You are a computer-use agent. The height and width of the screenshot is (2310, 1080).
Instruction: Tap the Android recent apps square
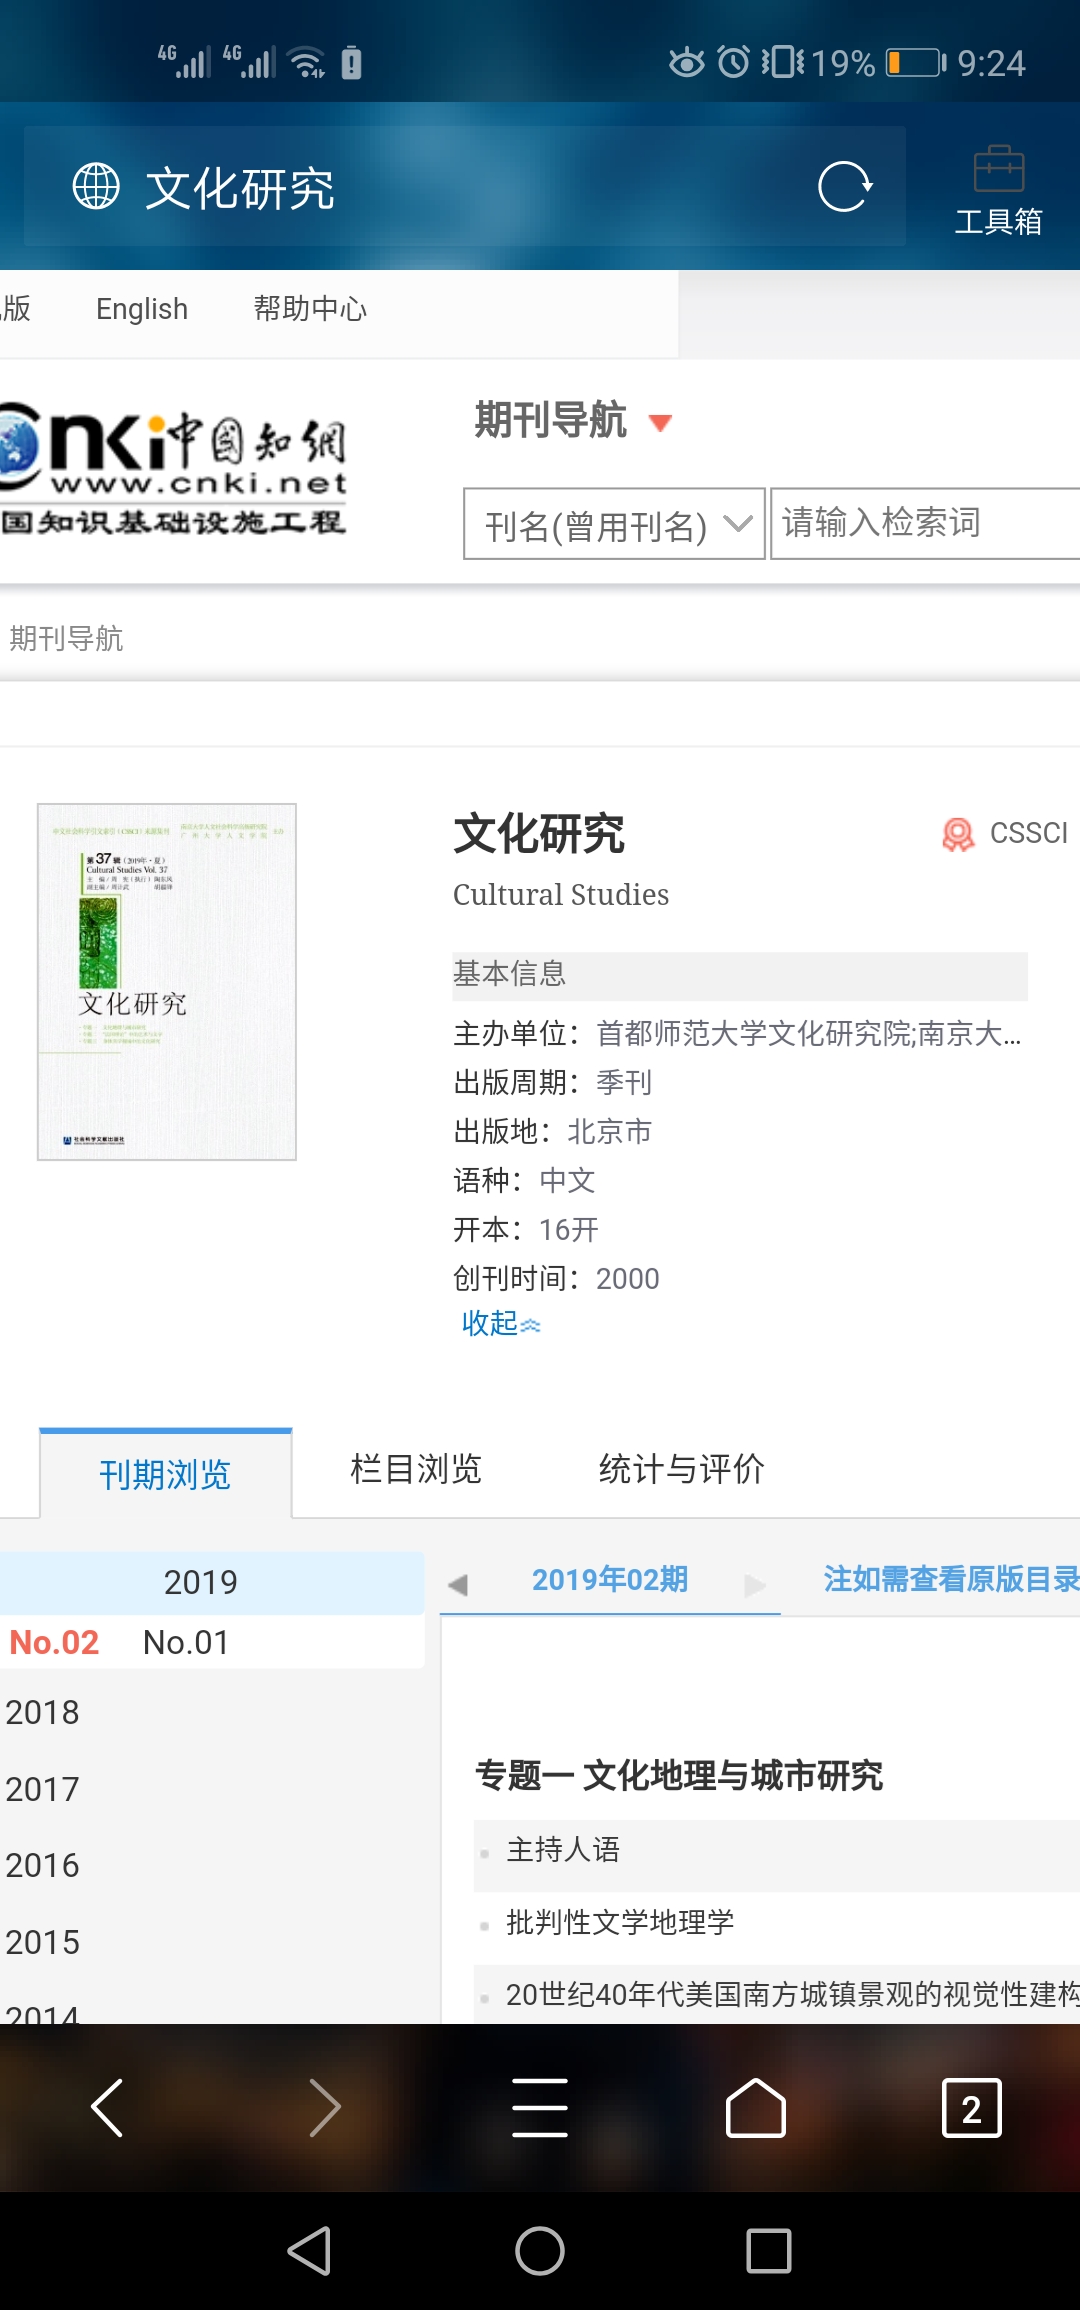[x=768, y=2251]
